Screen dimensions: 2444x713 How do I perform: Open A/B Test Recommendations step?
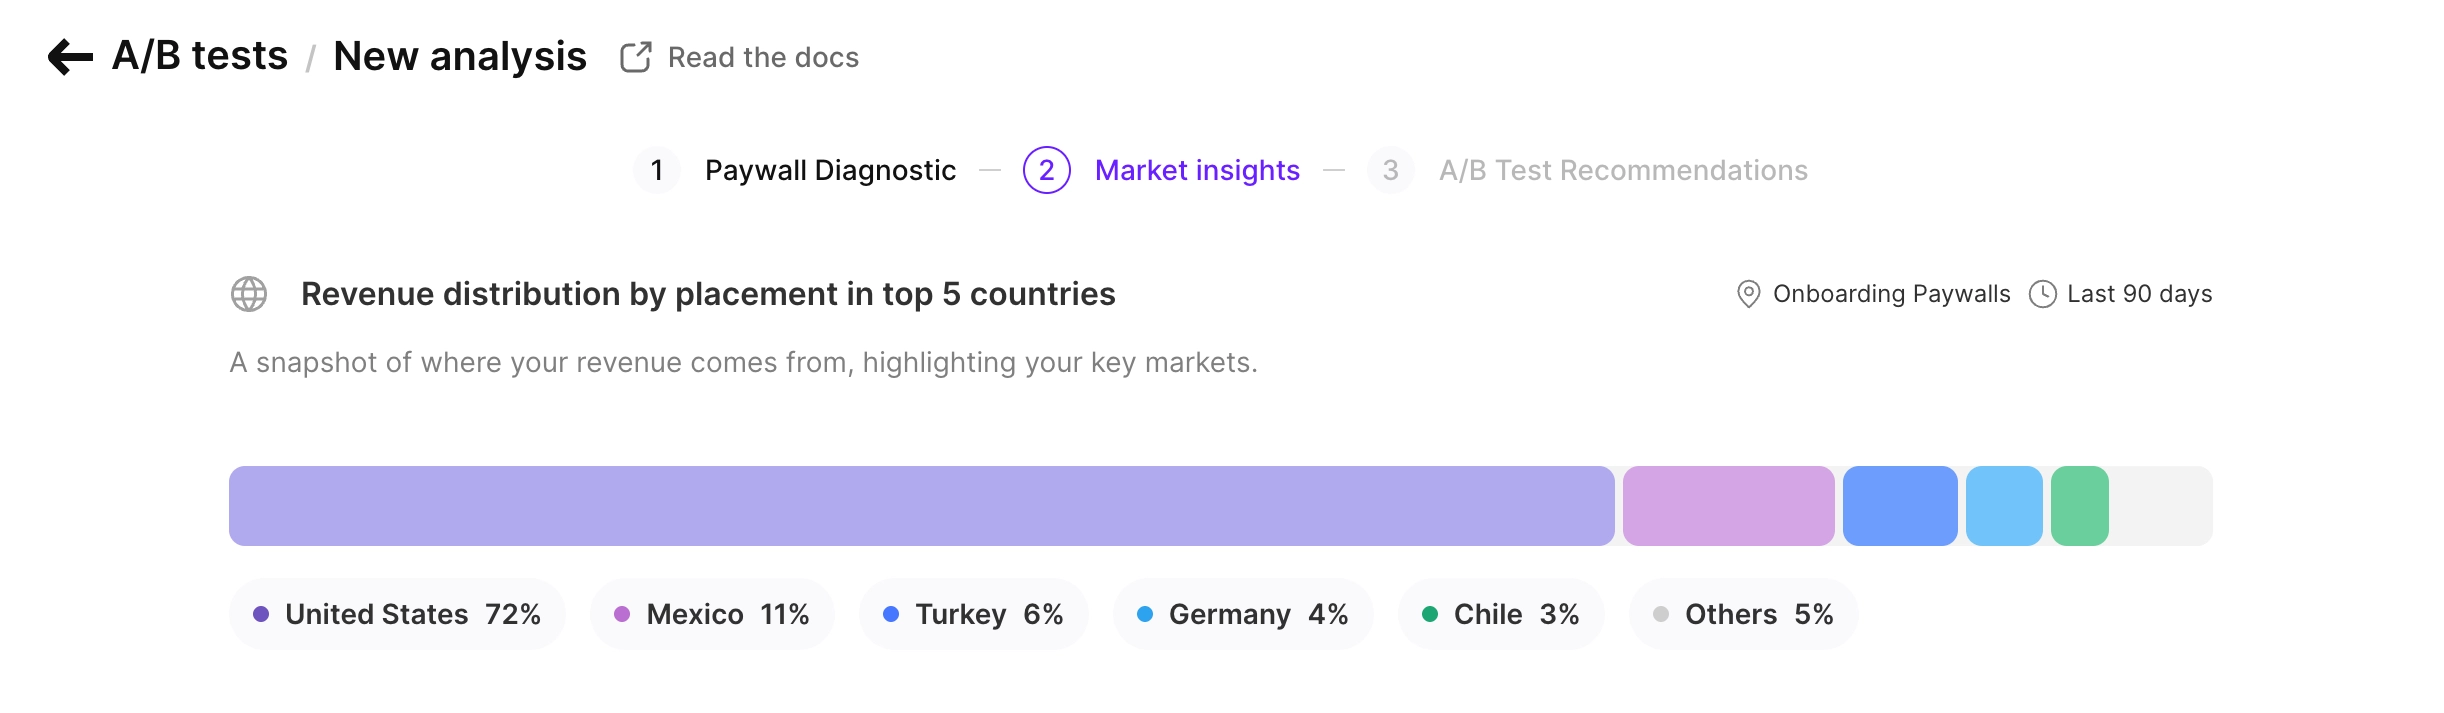1623,170
